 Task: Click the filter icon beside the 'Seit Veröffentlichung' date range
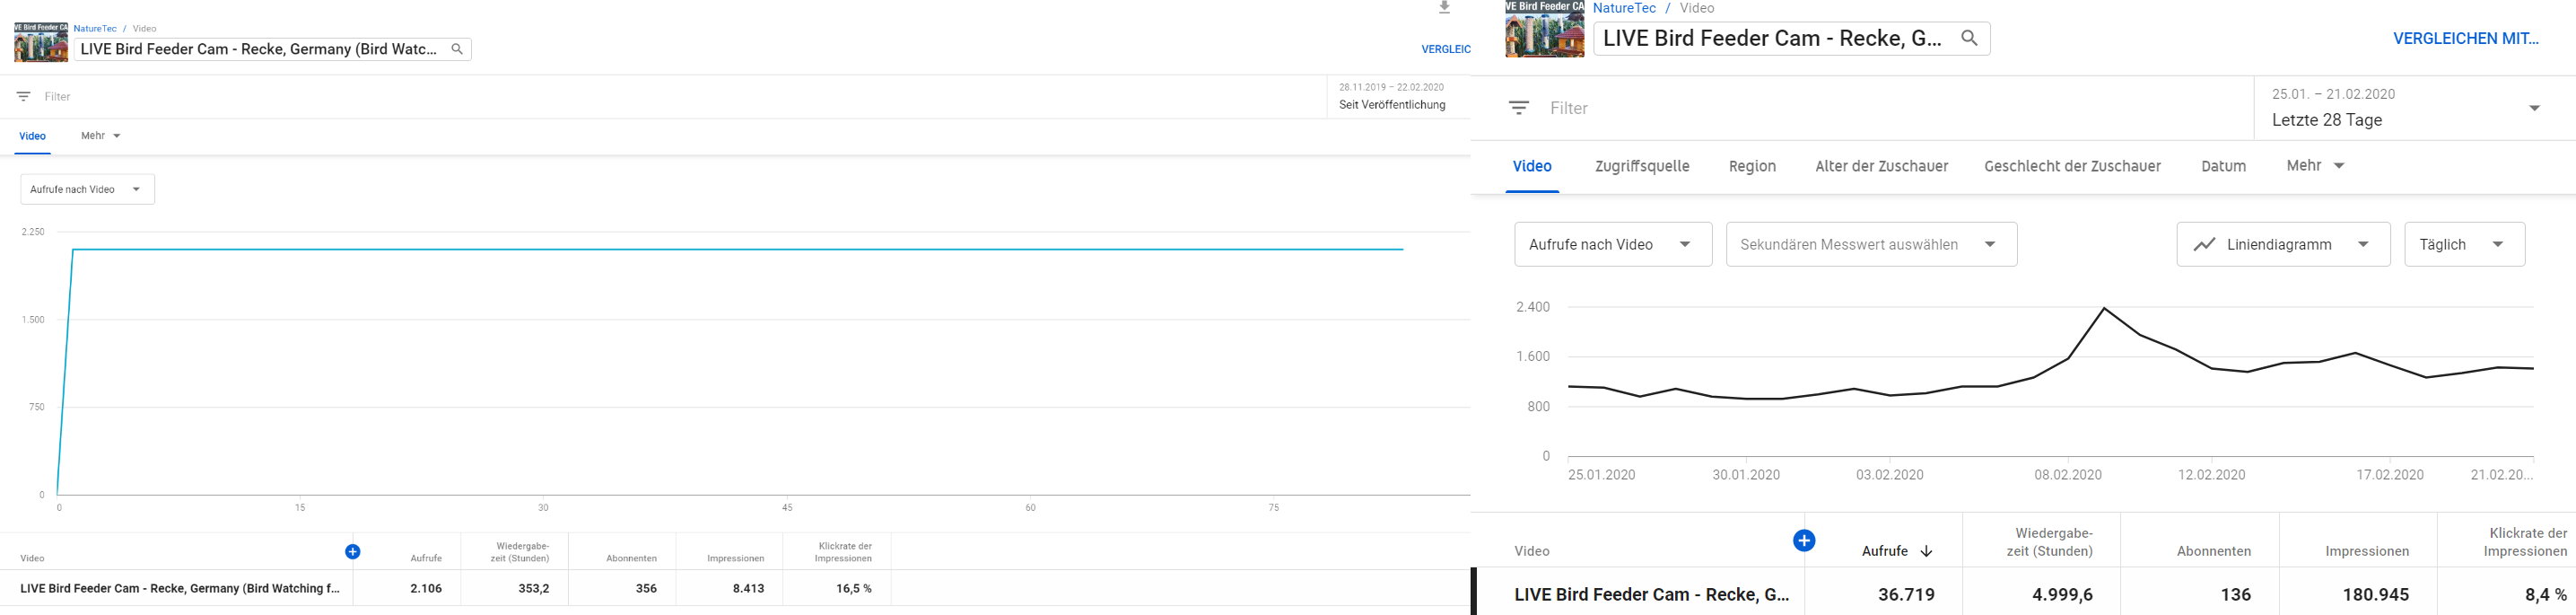click(x=23, y=97)
